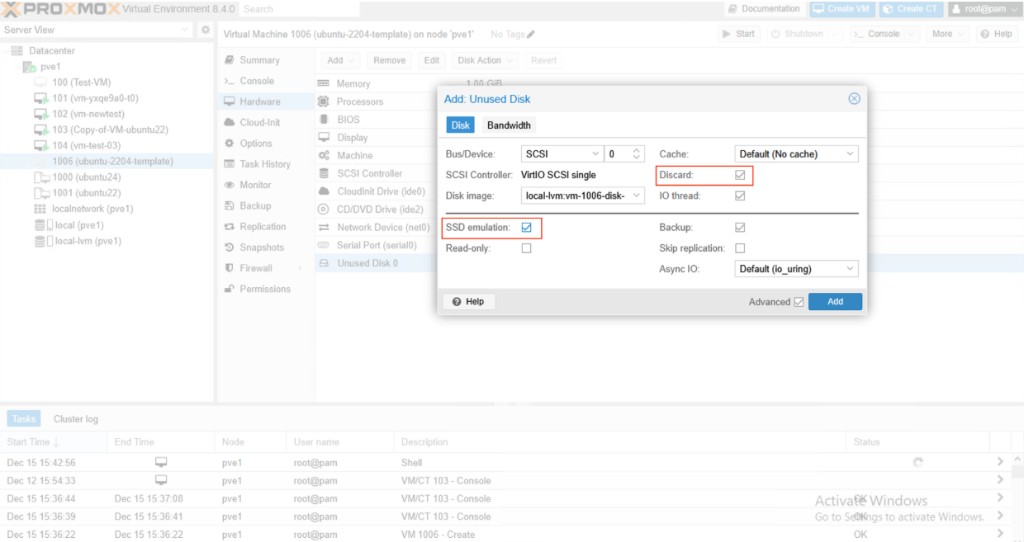This screenshot has height=542, width=1024.
Task: Click the template icon for 1000 (ubuntu24)
Action: [41, 177]
